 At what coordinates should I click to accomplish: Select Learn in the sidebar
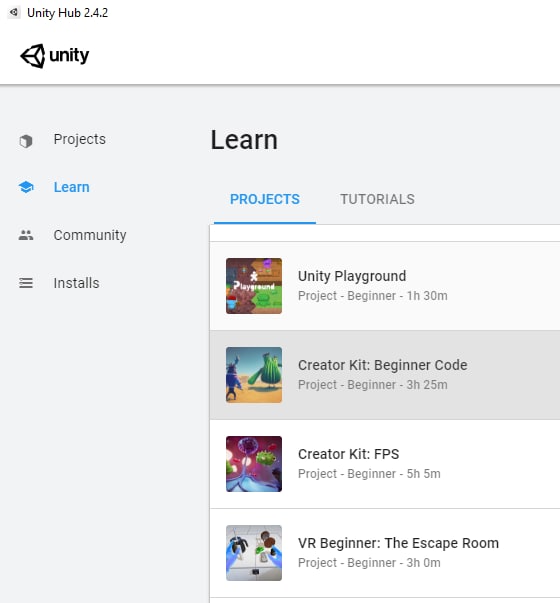pyautogui.click(x=72, y=187)
